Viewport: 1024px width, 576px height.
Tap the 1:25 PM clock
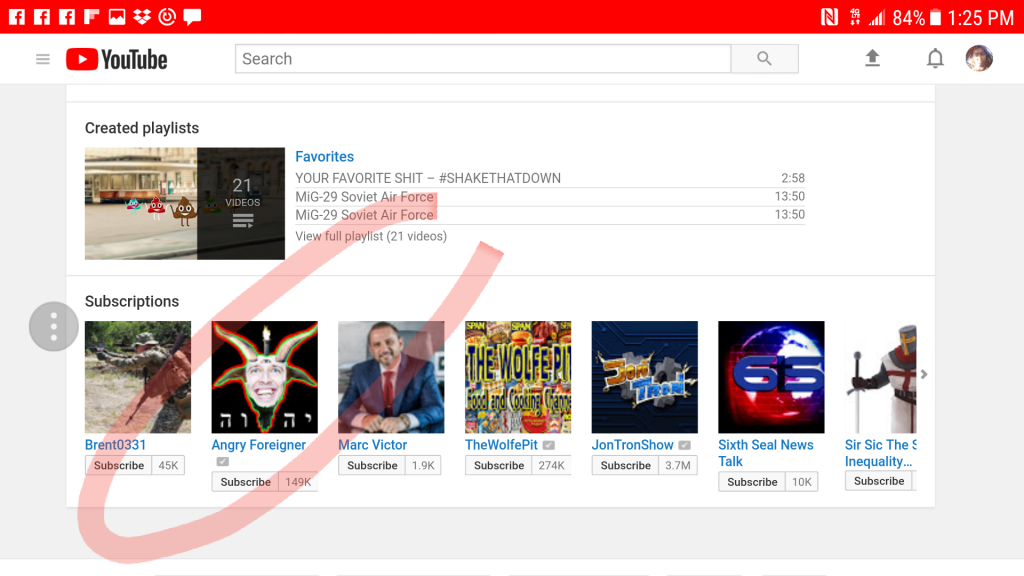pos(980,18)
